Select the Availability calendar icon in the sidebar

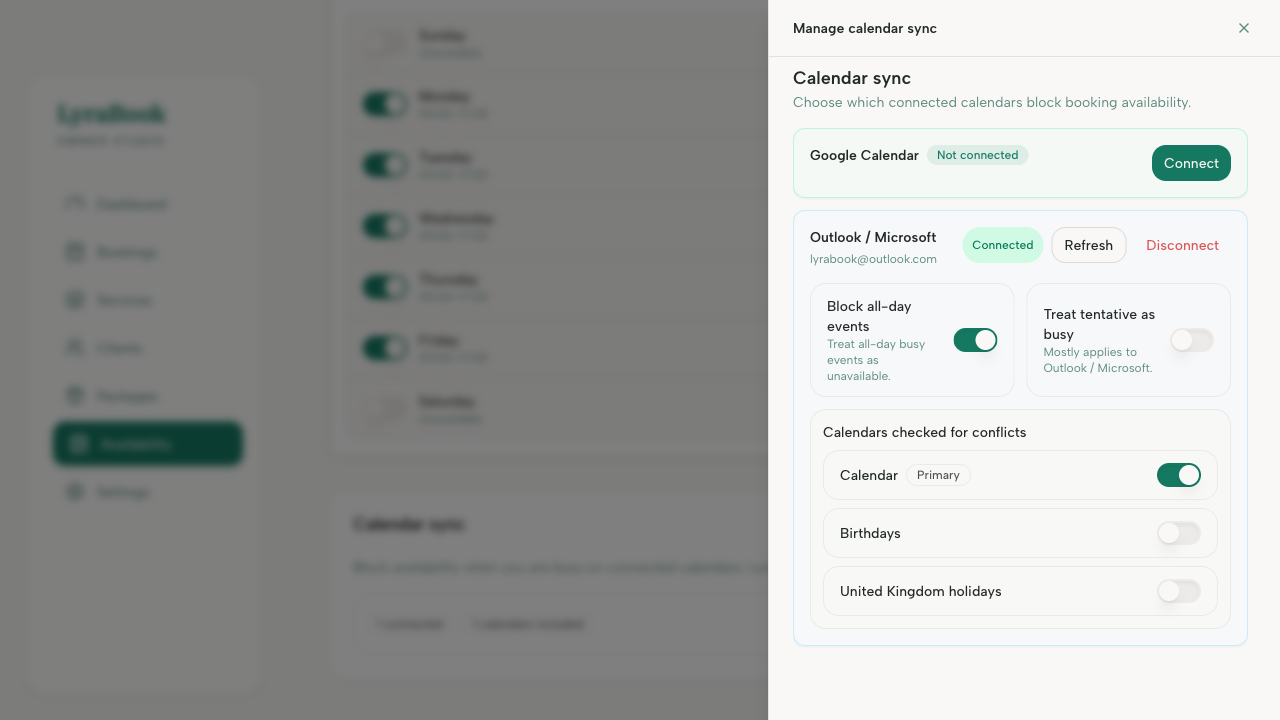[75, 443]
